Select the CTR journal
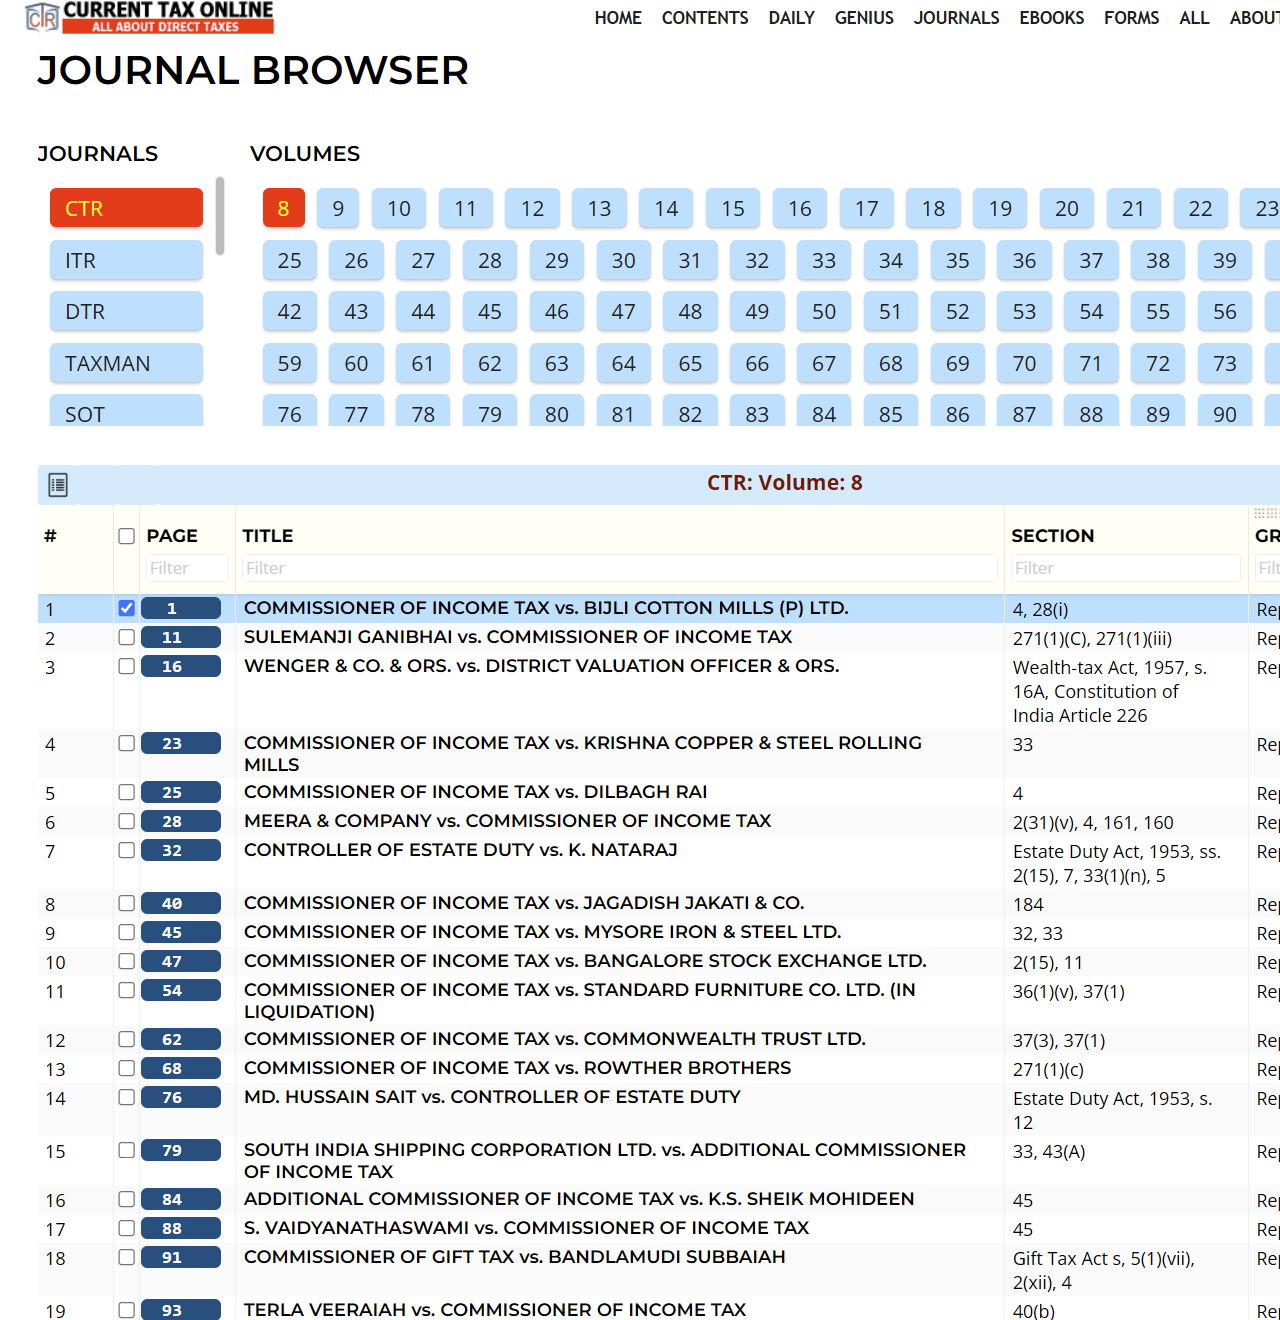This screenshot has width=1280, height=1320. tap(126, 208)
